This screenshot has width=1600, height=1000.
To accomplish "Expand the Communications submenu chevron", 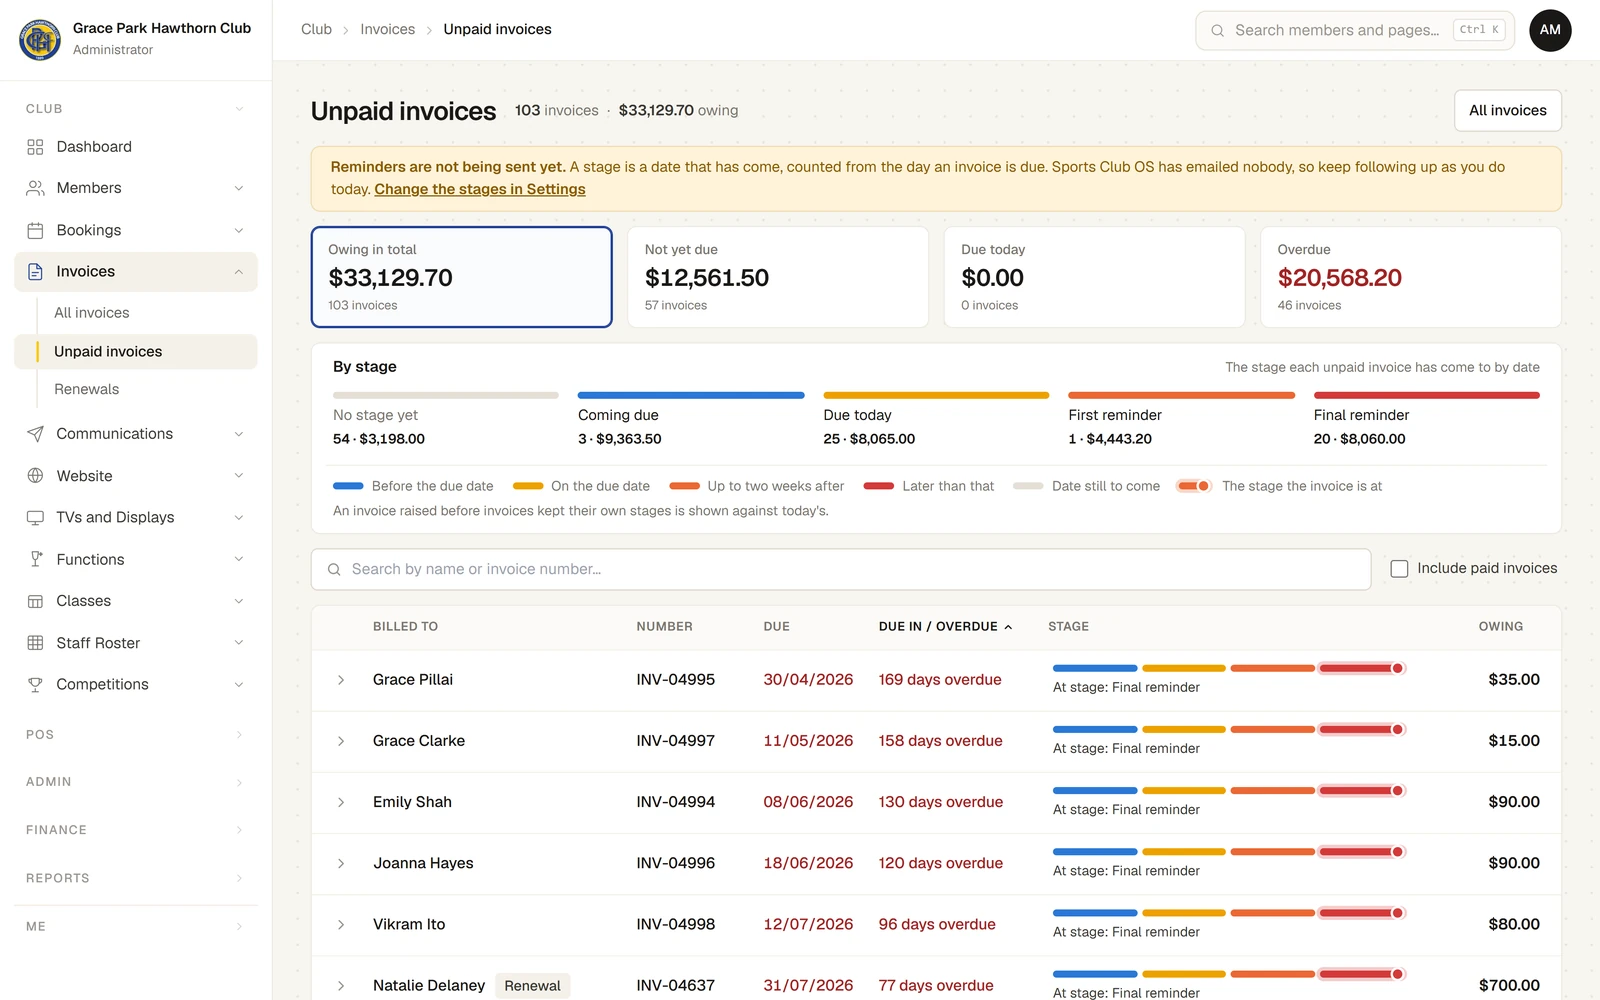I will click(x=239, y=434).
